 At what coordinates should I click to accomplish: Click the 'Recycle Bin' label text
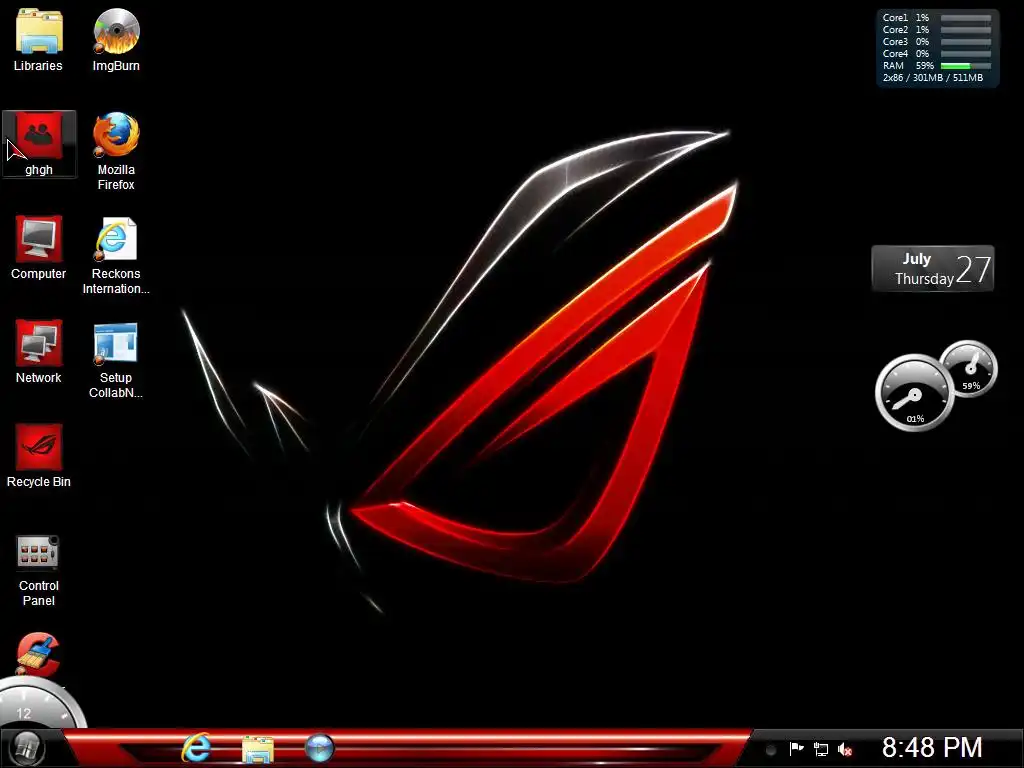pyautogui.click(x=39, y=482)
